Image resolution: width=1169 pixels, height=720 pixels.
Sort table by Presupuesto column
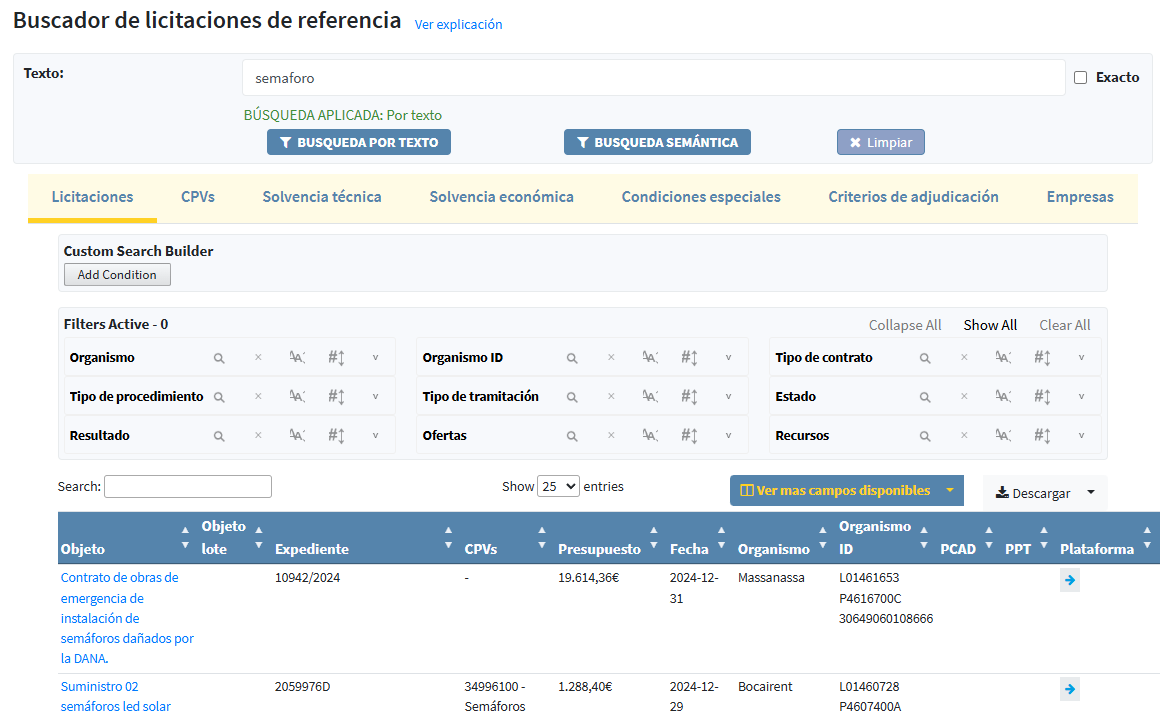(608, 538)
